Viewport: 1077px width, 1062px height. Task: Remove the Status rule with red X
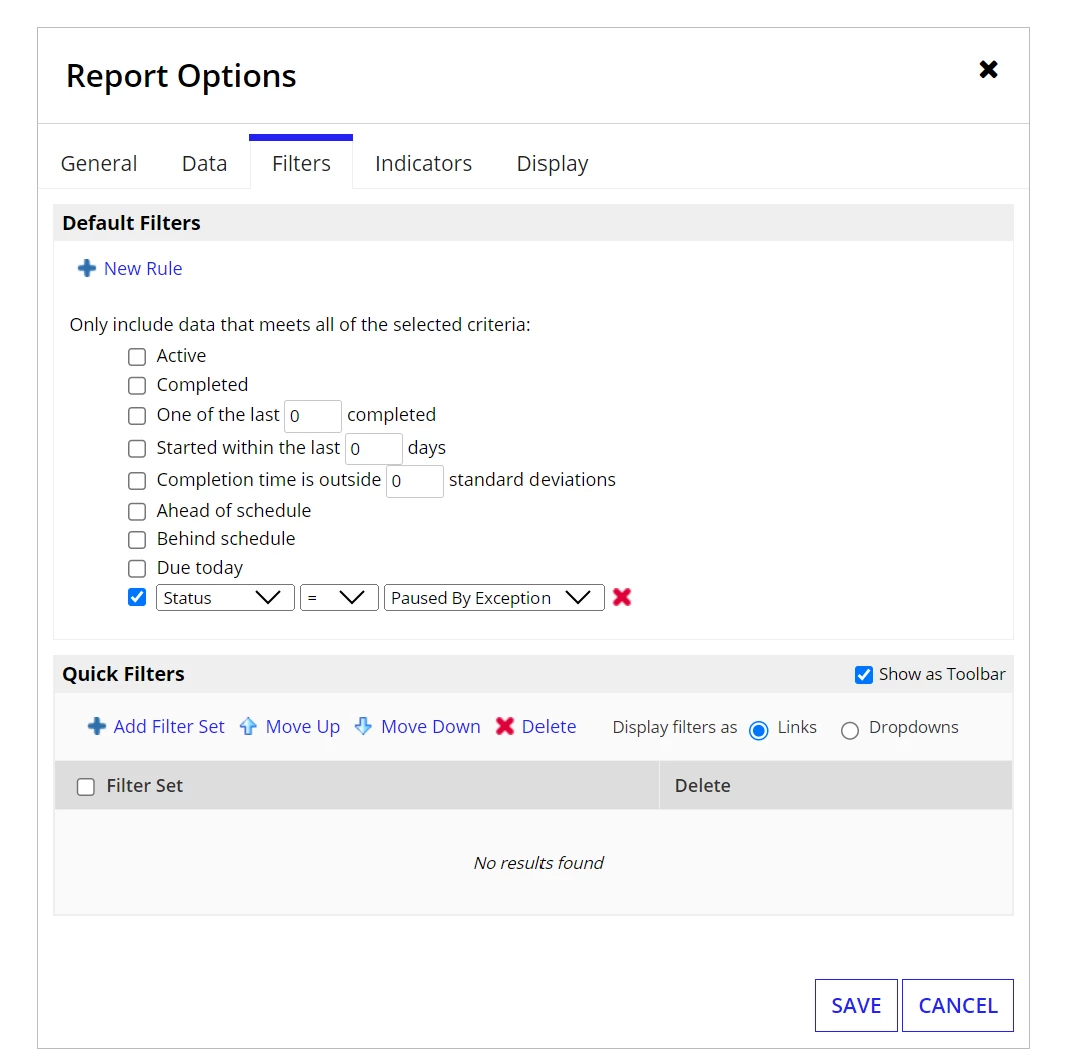click(622, 597)
